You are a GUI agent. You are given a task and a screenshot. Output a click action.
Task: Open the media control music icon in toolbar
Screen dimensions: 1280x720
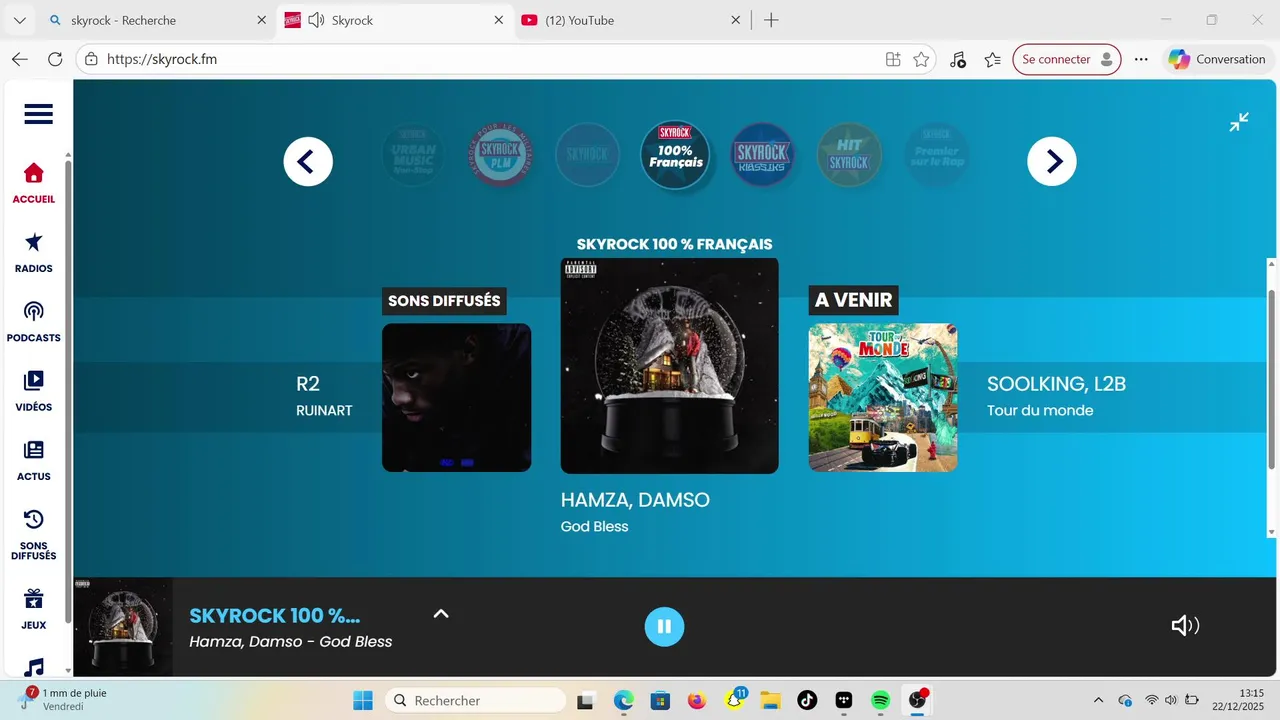pos(958,59)
